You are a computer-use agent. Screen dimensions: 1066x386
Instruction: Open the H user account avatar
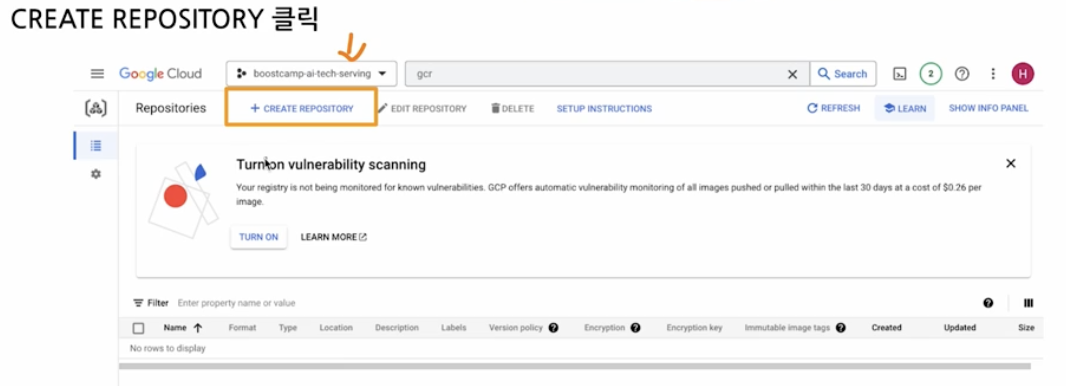[1022, 74]
